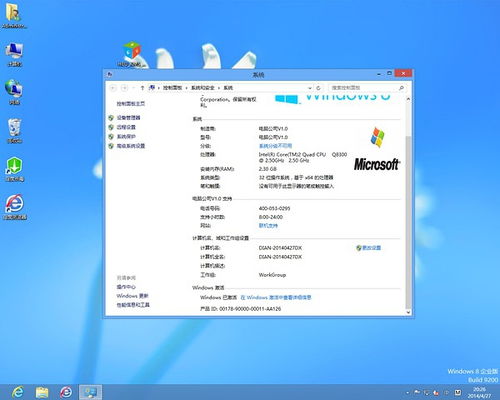Click the vertical scrollbar thumb
Image resolution: width=500 pixels, height=400 pixels.
(x=408, y=222)
